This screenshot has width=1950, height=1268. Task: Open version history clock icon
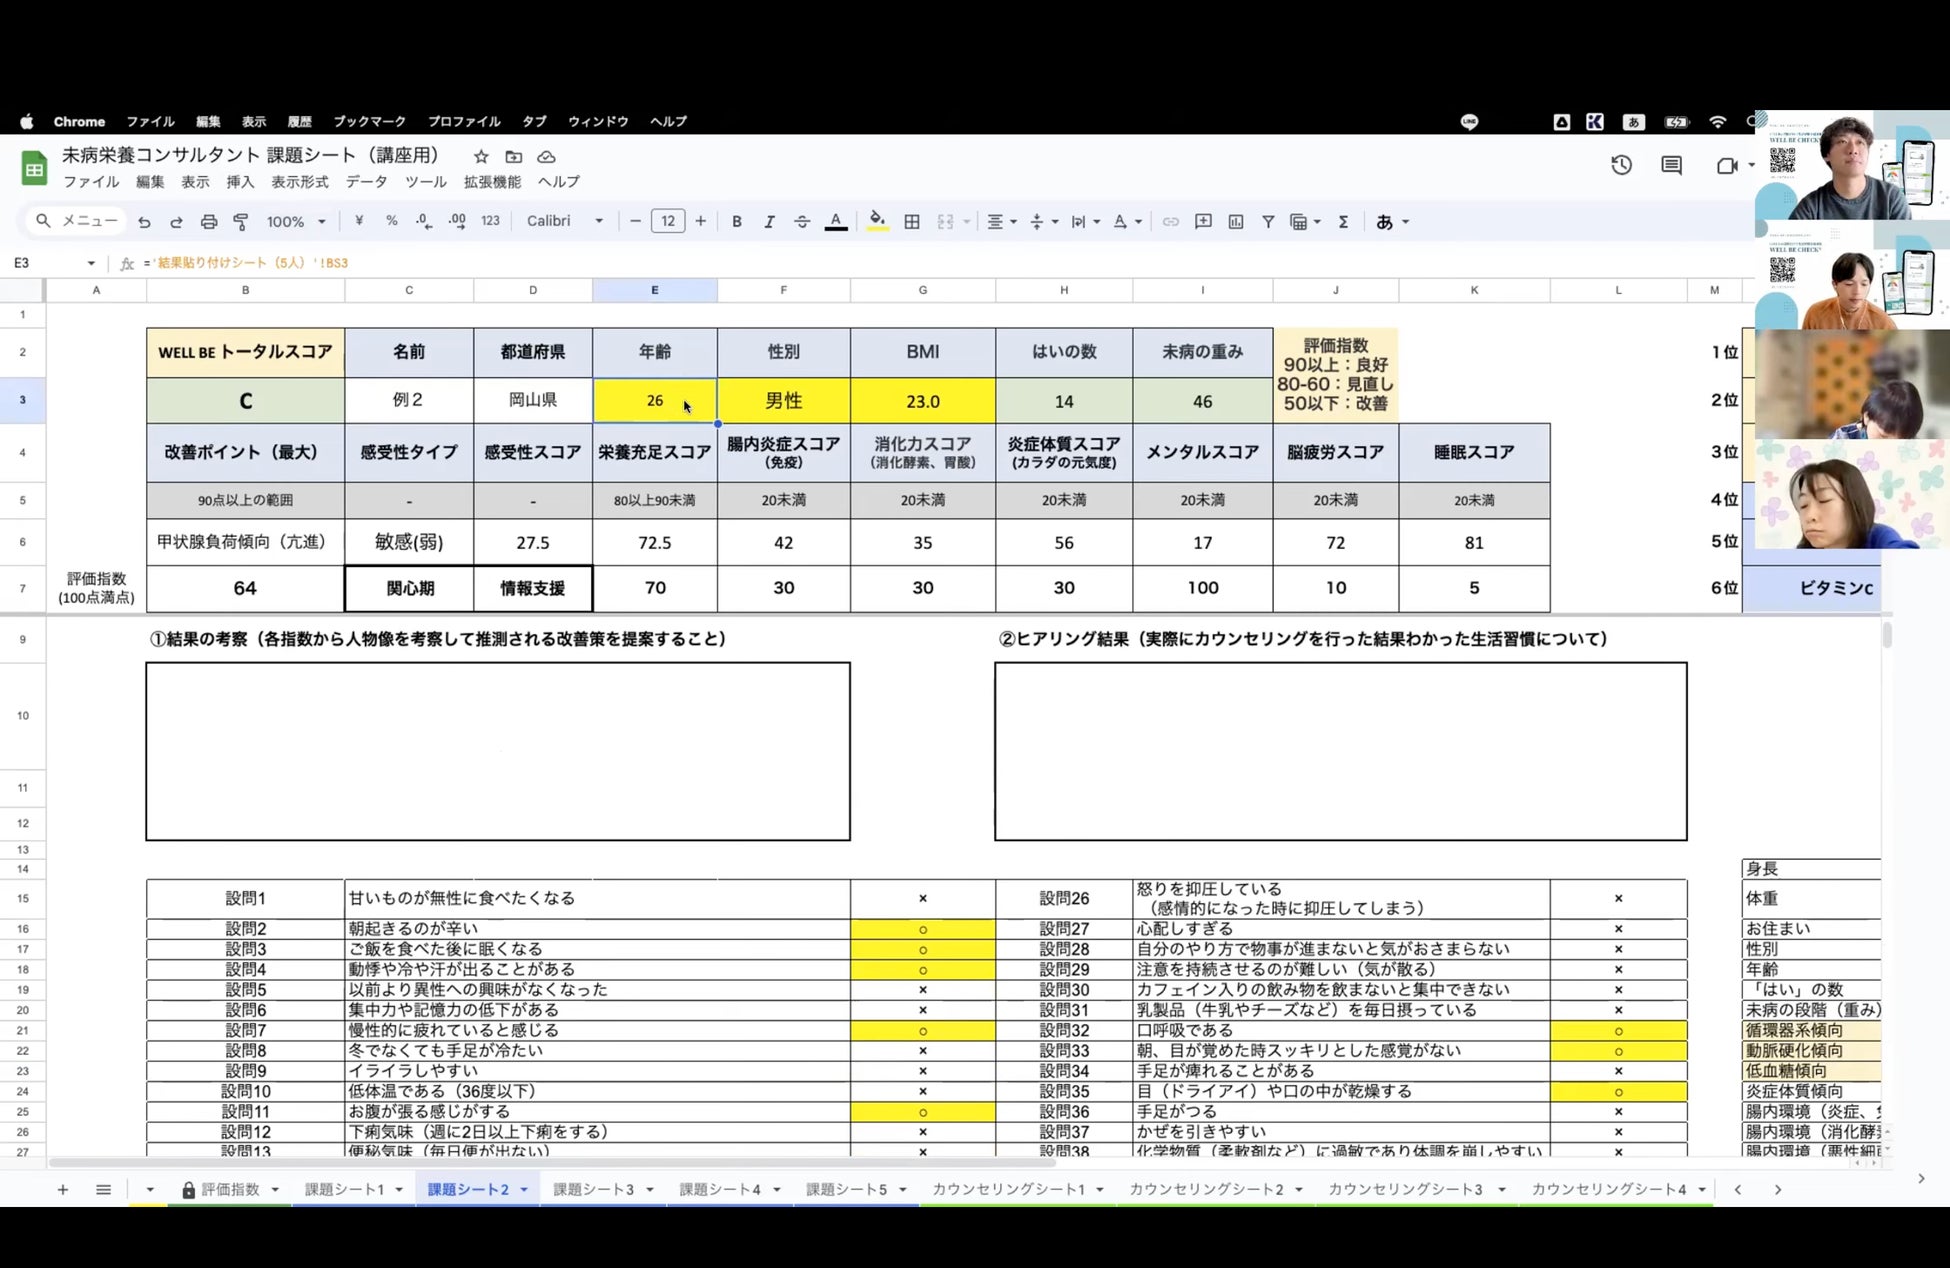pos(1621,166)
